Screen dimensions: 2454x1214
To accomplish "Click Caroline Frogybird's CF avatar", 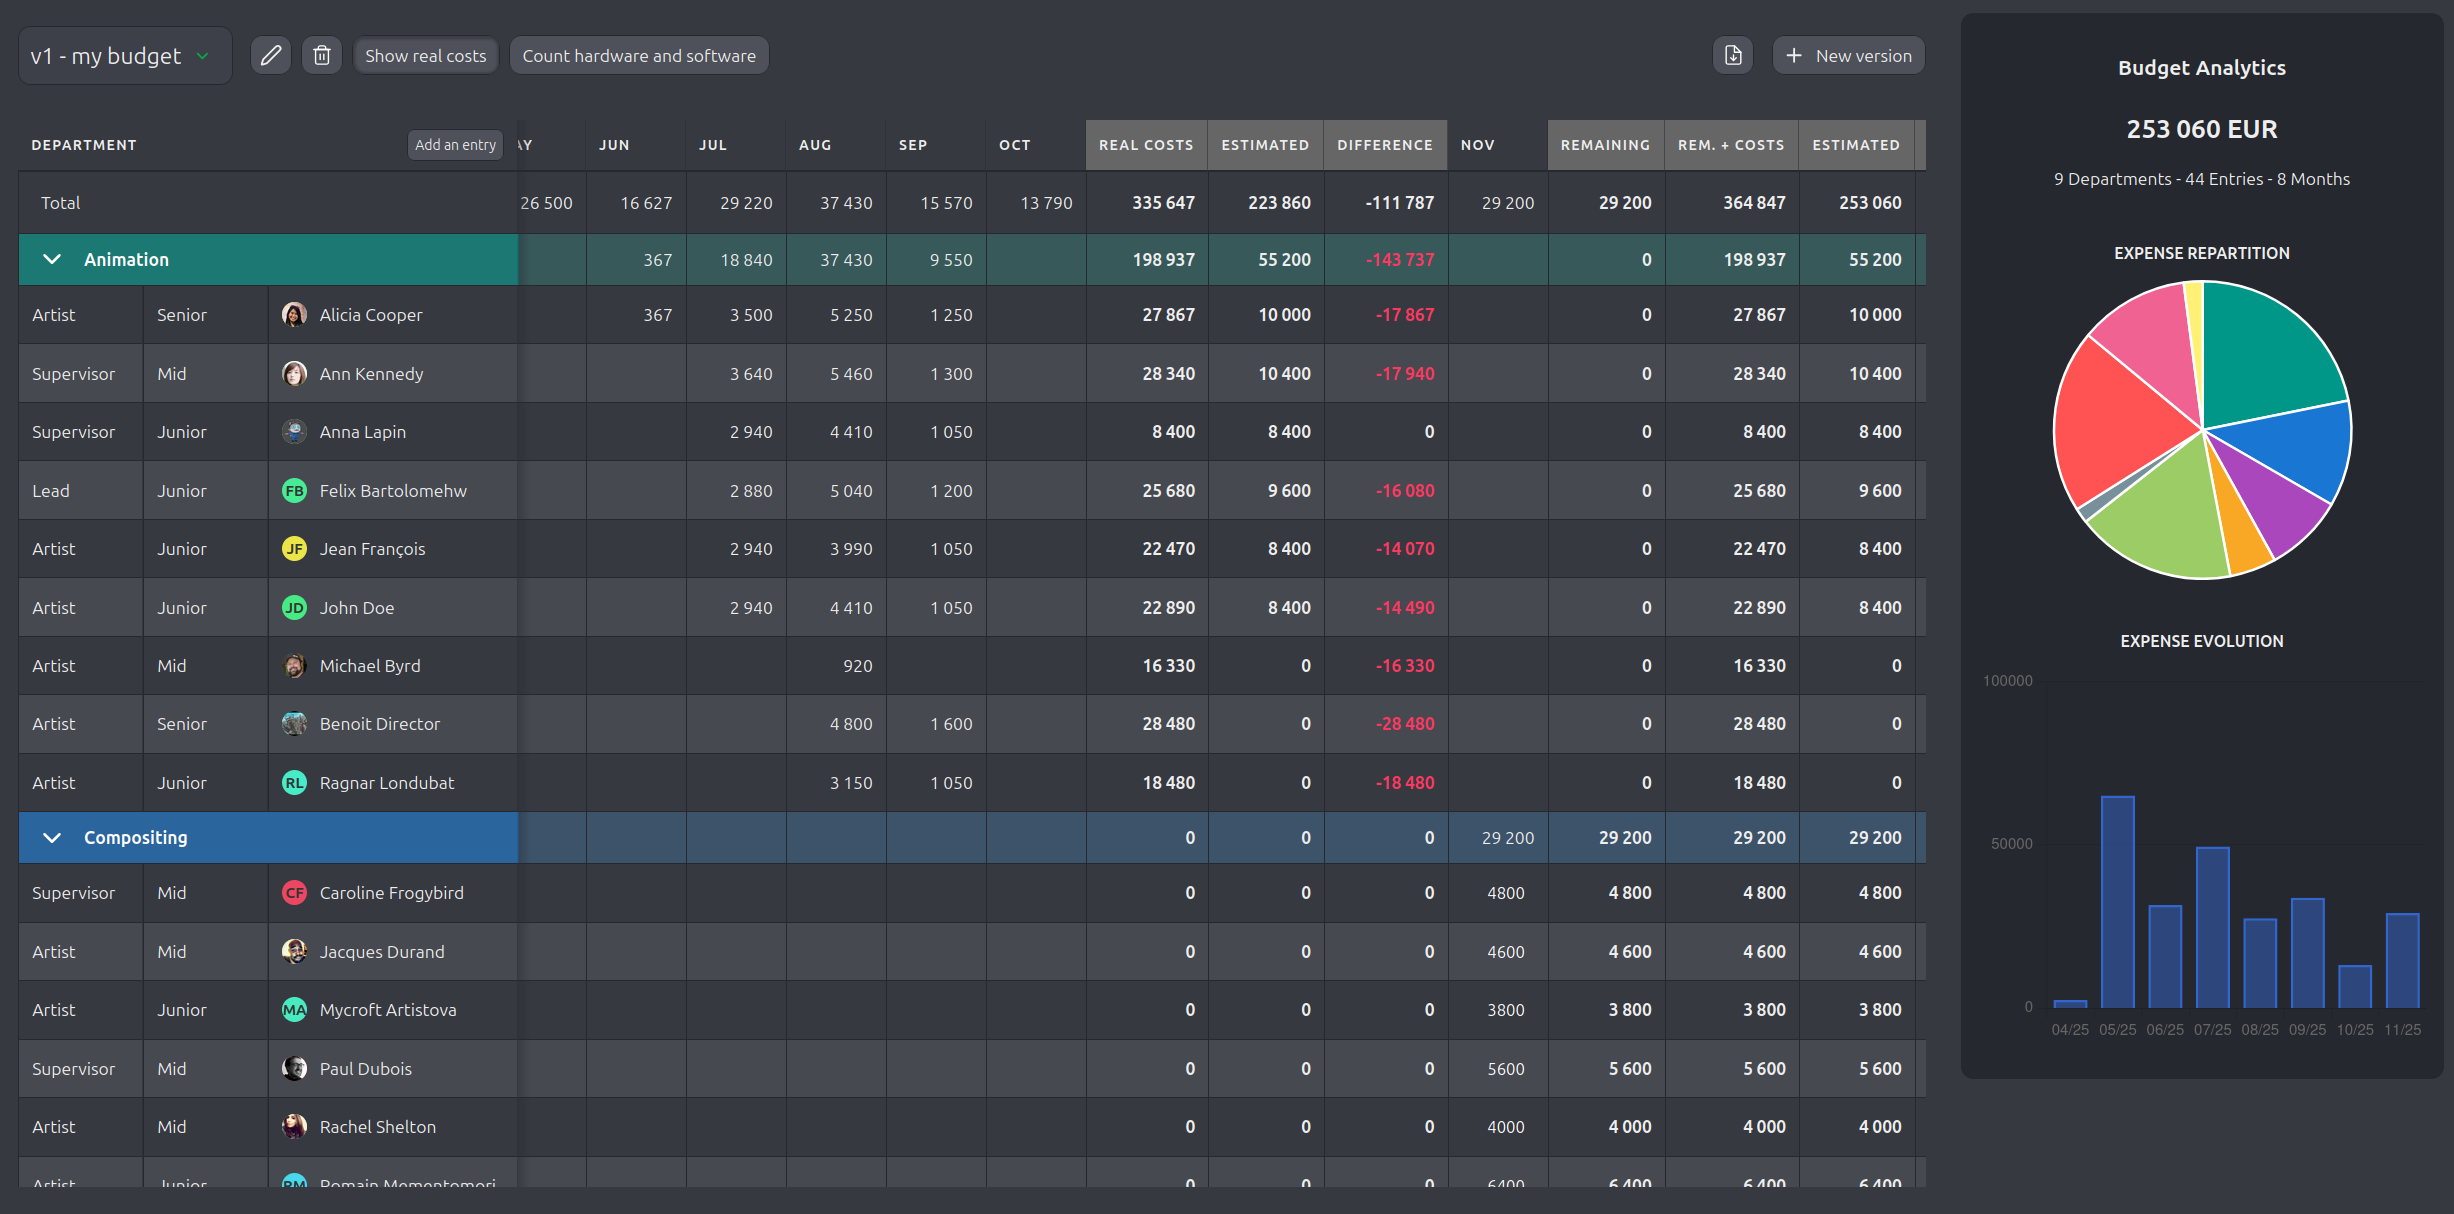I will click(x=294, y=893).
